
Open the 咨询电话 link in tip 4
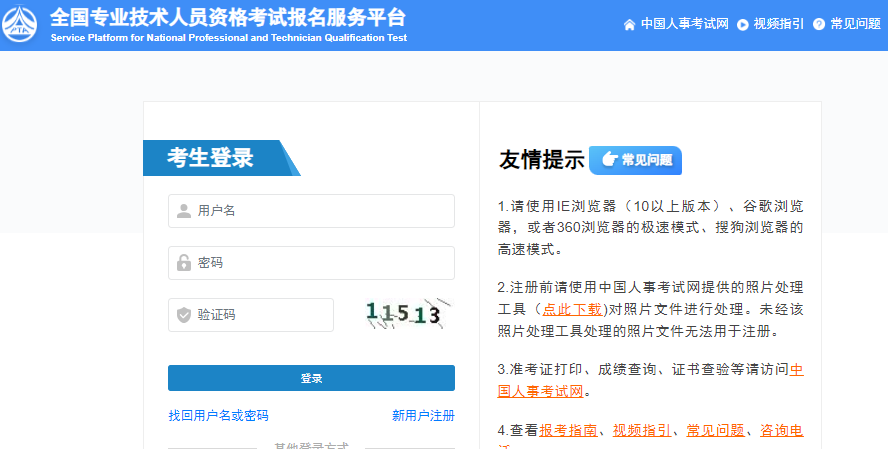(781, 430)
